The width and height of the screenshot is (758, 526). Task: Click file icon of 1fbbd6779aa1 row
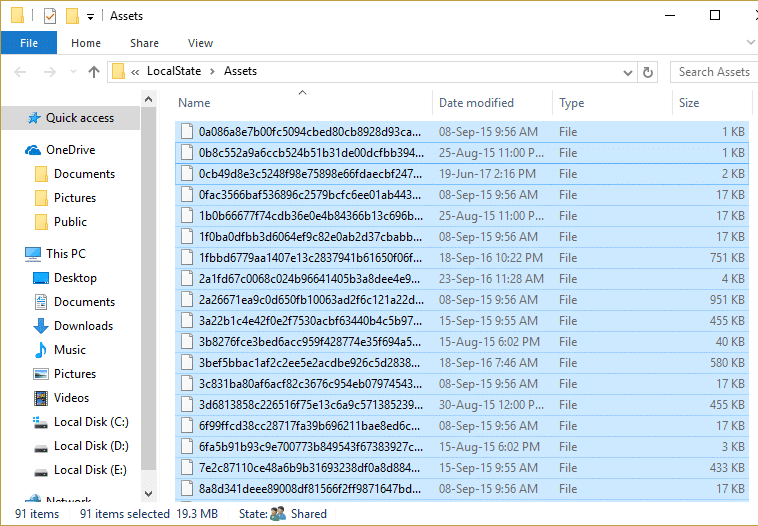(187, 258)
